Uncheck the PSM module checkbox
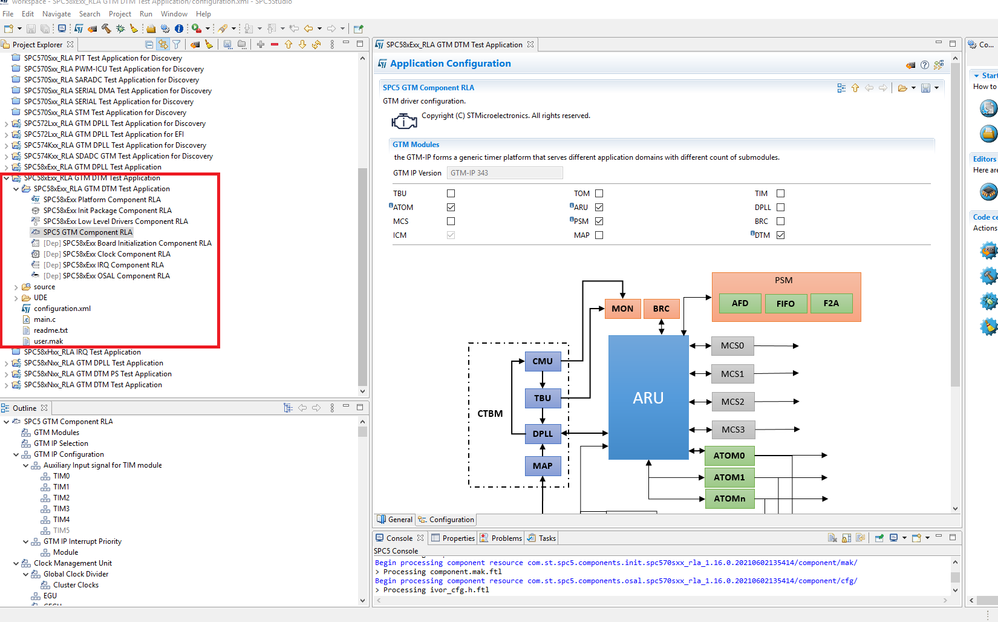The image size is (998, 622). click(599, 221)
